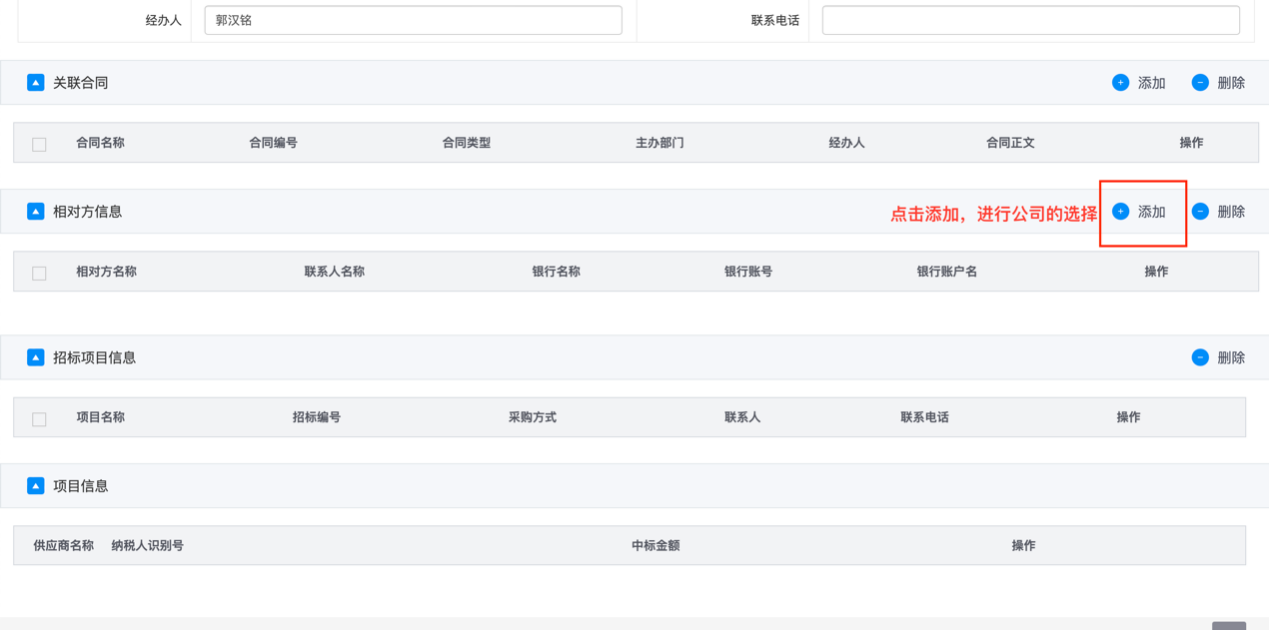Collapse the 招标项目信息 section
The height and width of the screenshot is (630, 1269).
(36, 357)
